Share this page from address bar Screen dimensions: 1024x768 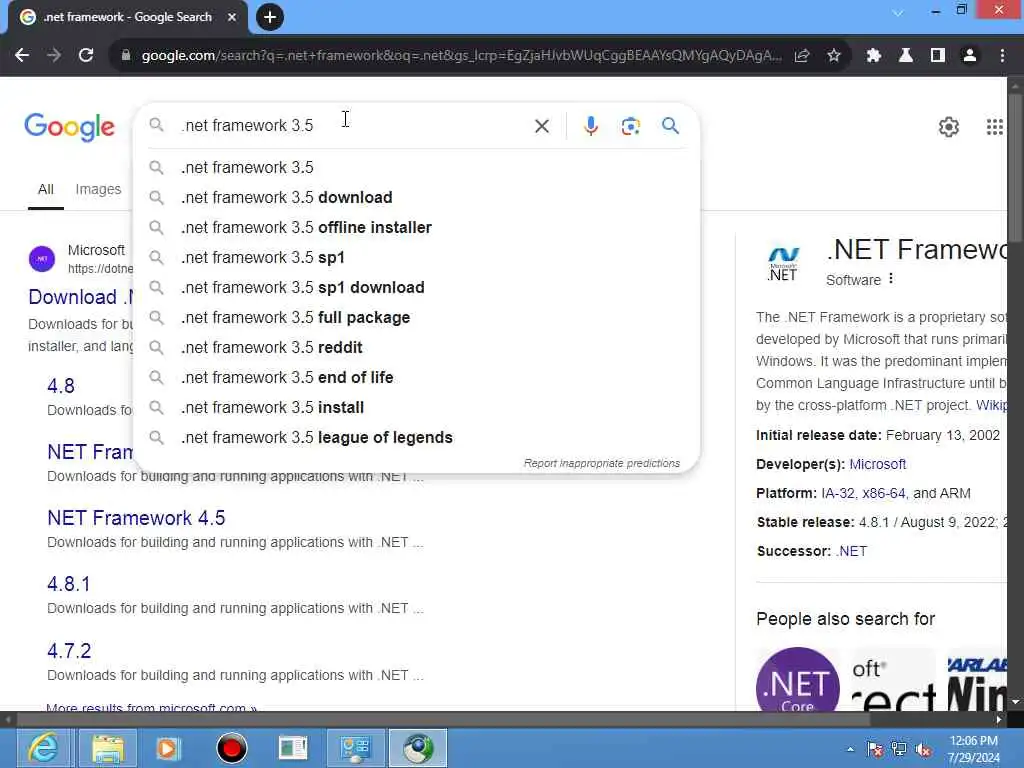[802, 56]
